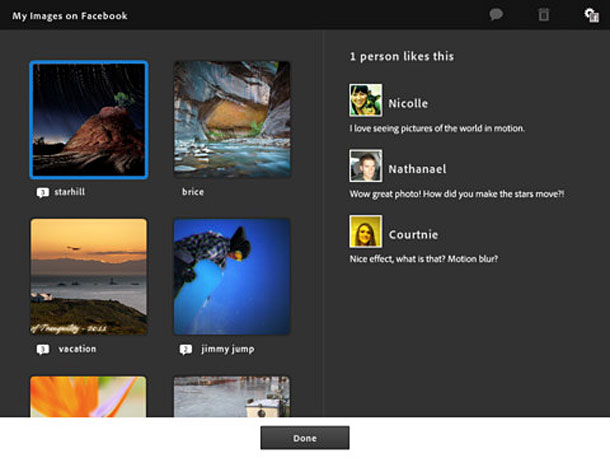Open the comments speech bubble icon
Viewport: 610px width, 458px height.
click(x=496, y=15)
